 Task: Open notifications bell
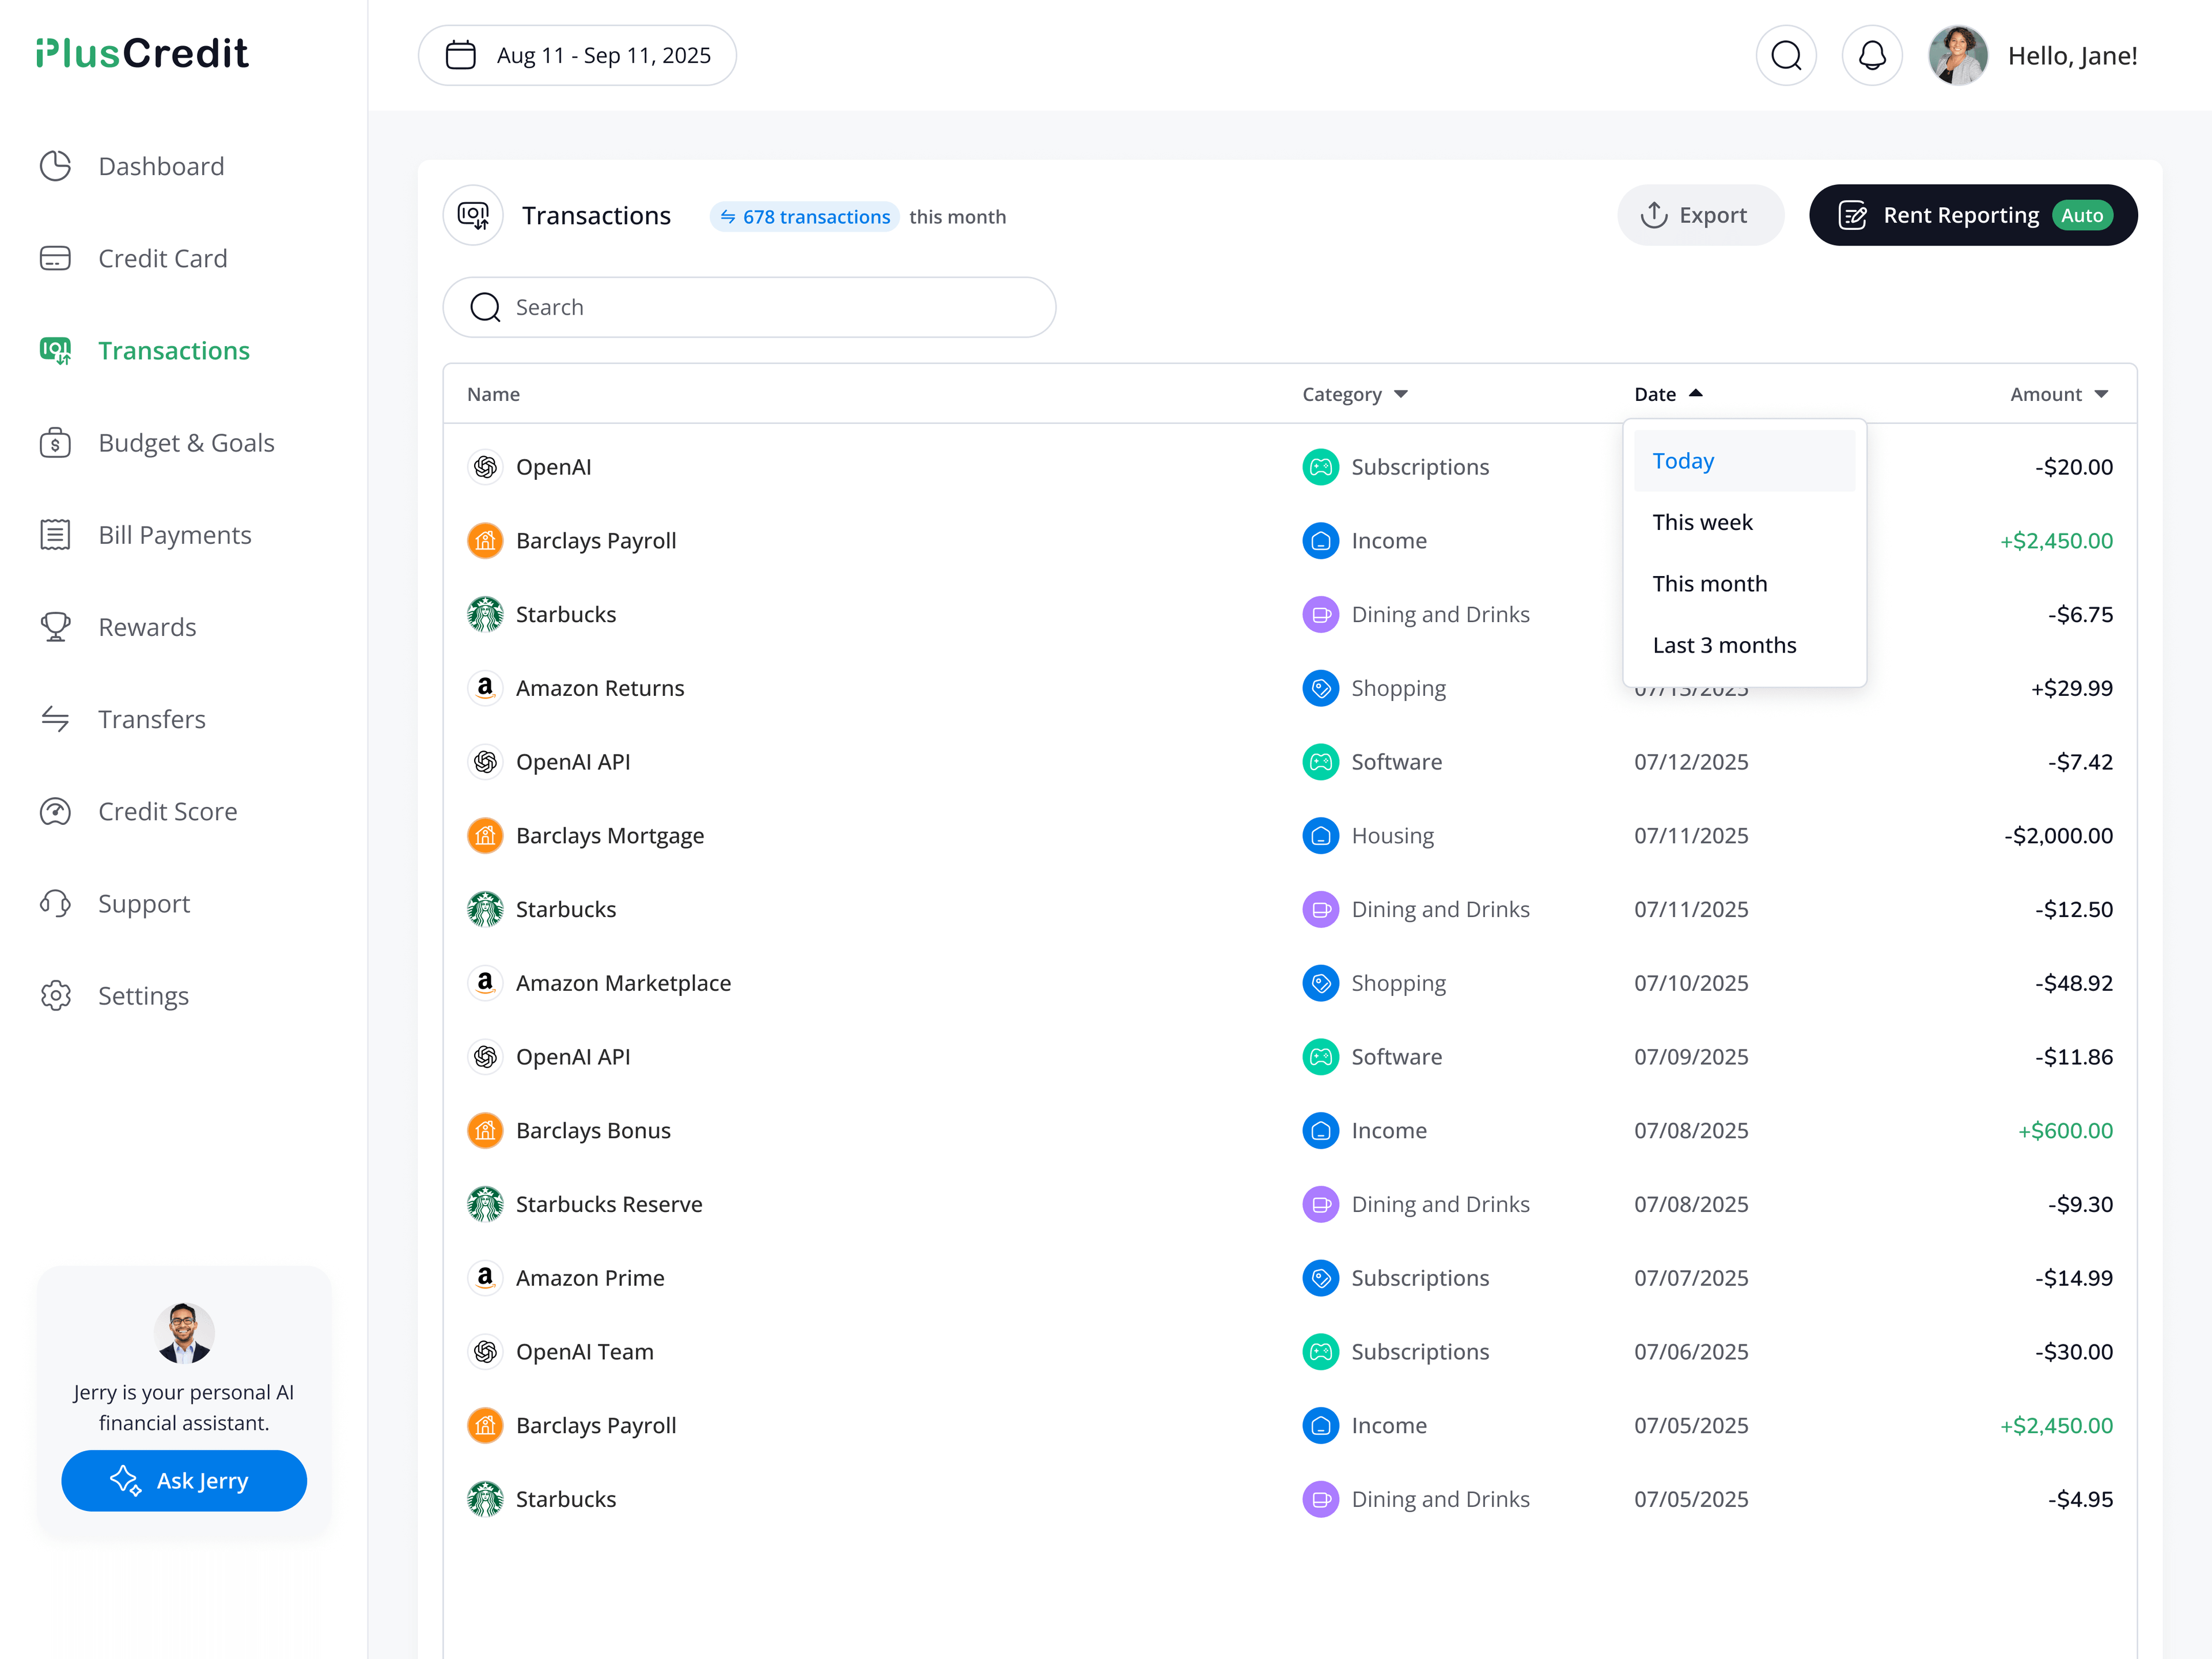[1872, 55]
